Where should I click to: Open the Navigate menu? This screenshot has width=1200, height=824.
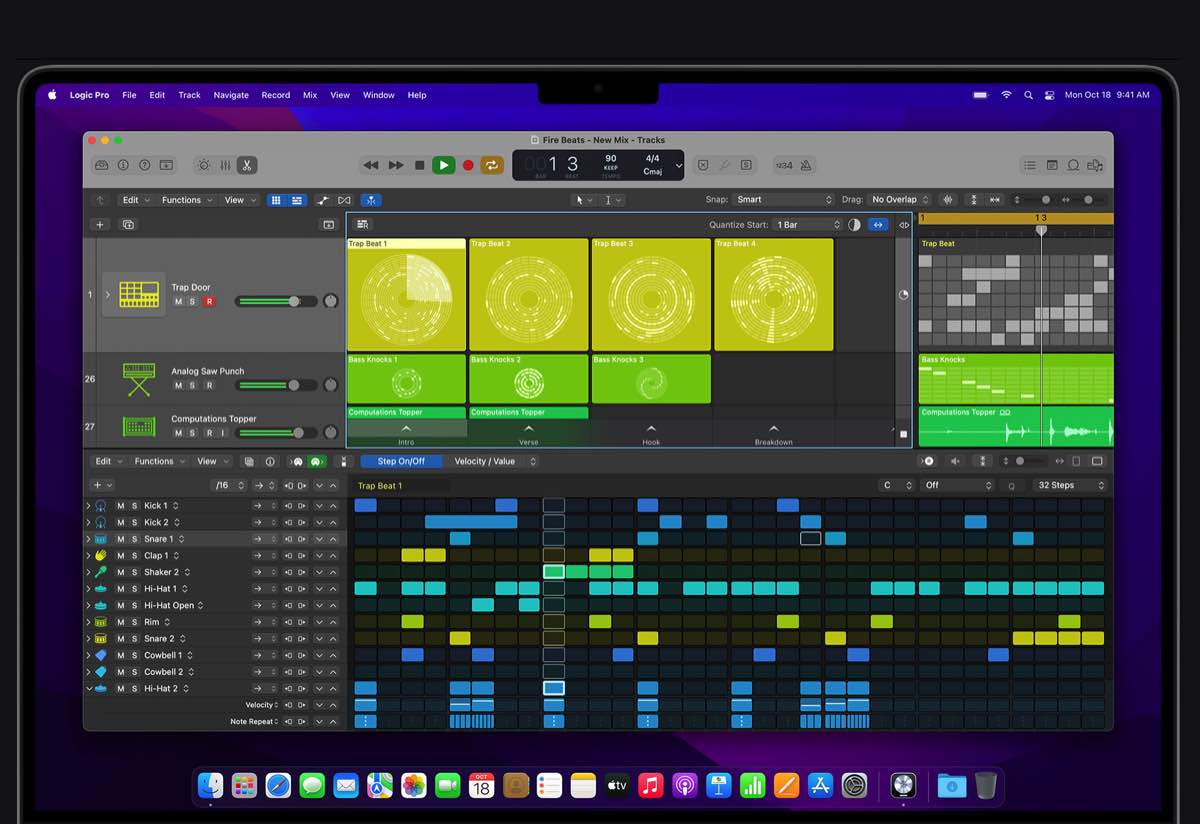[x=231, y=95]
